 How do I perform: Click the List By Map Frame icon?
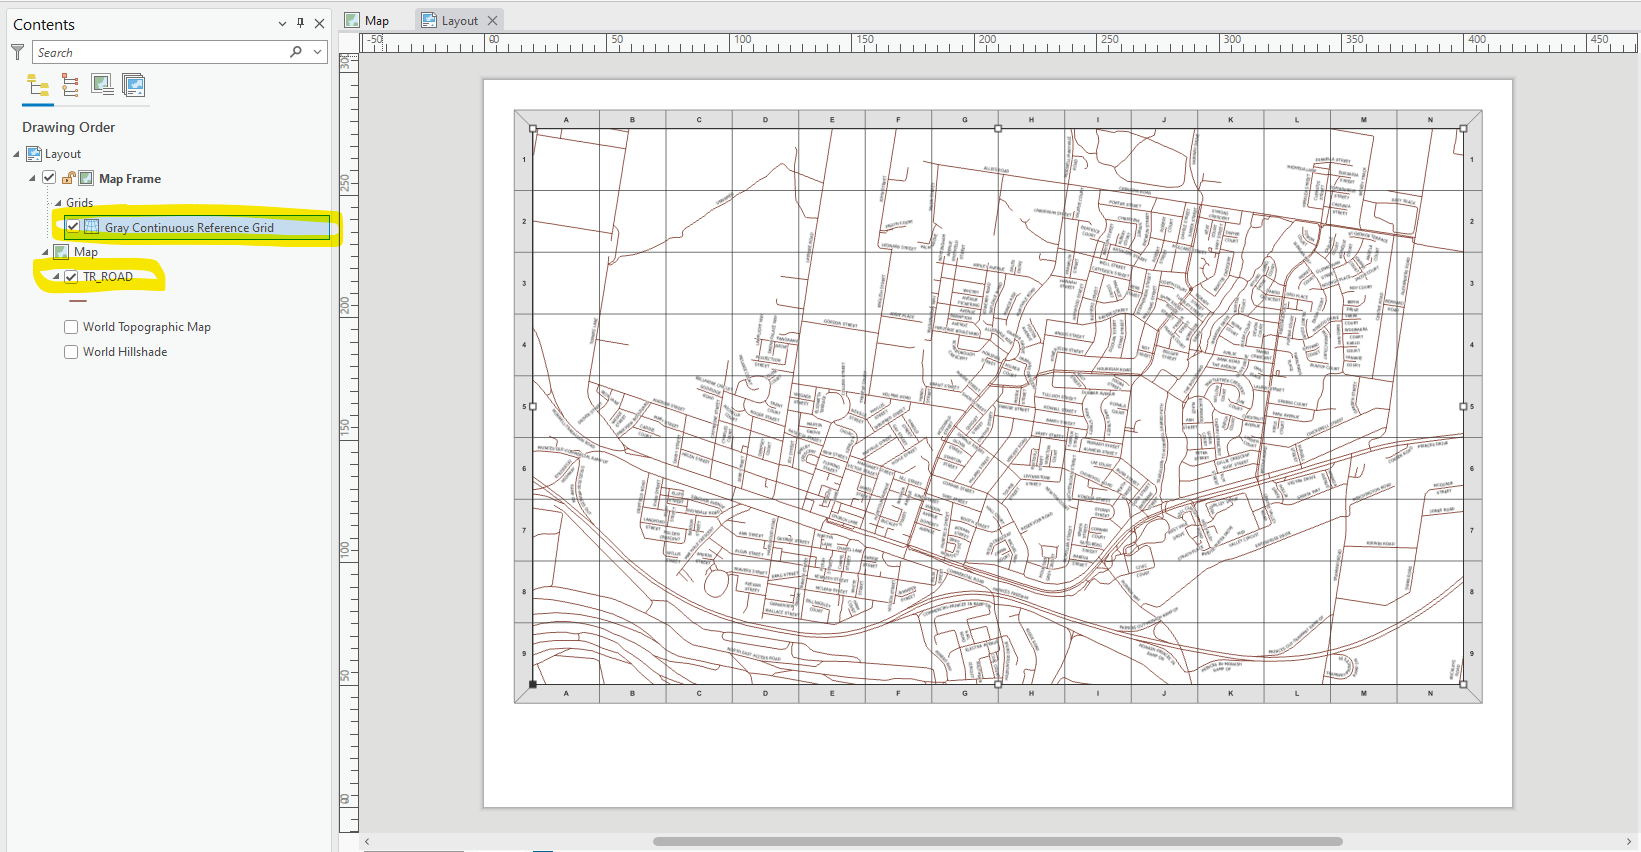[x=102, y=85]
